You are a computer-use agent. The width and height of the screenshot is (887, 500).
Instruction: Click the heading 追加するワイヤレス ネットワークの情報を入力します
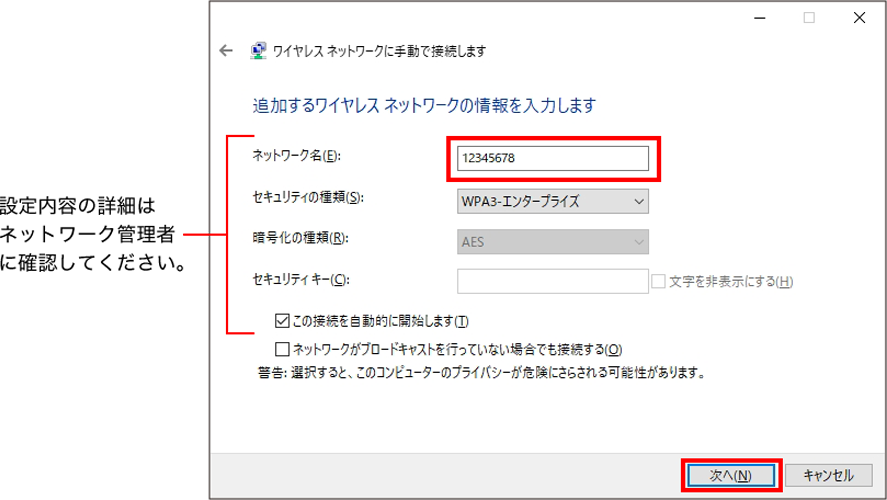click(424, 106)
